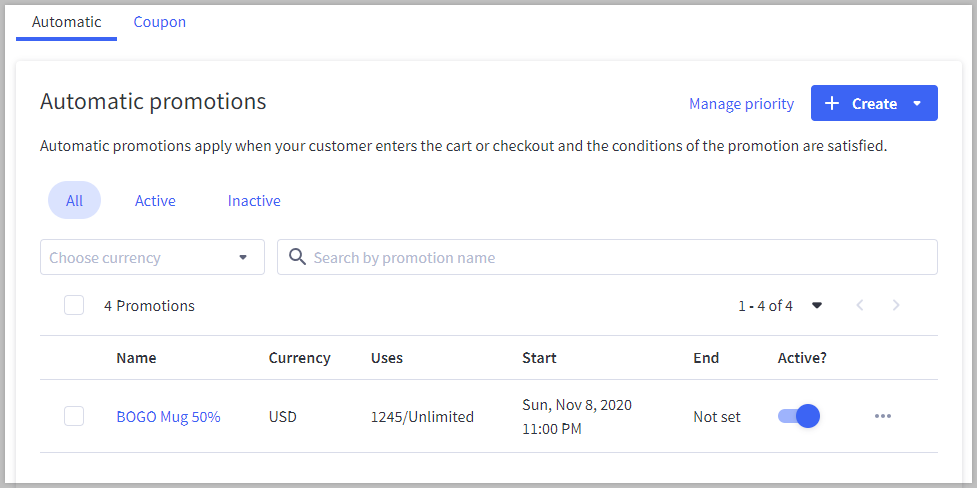977x488 pixels.
Task: Click the search magnifier icon
Action: coord(298,257)
